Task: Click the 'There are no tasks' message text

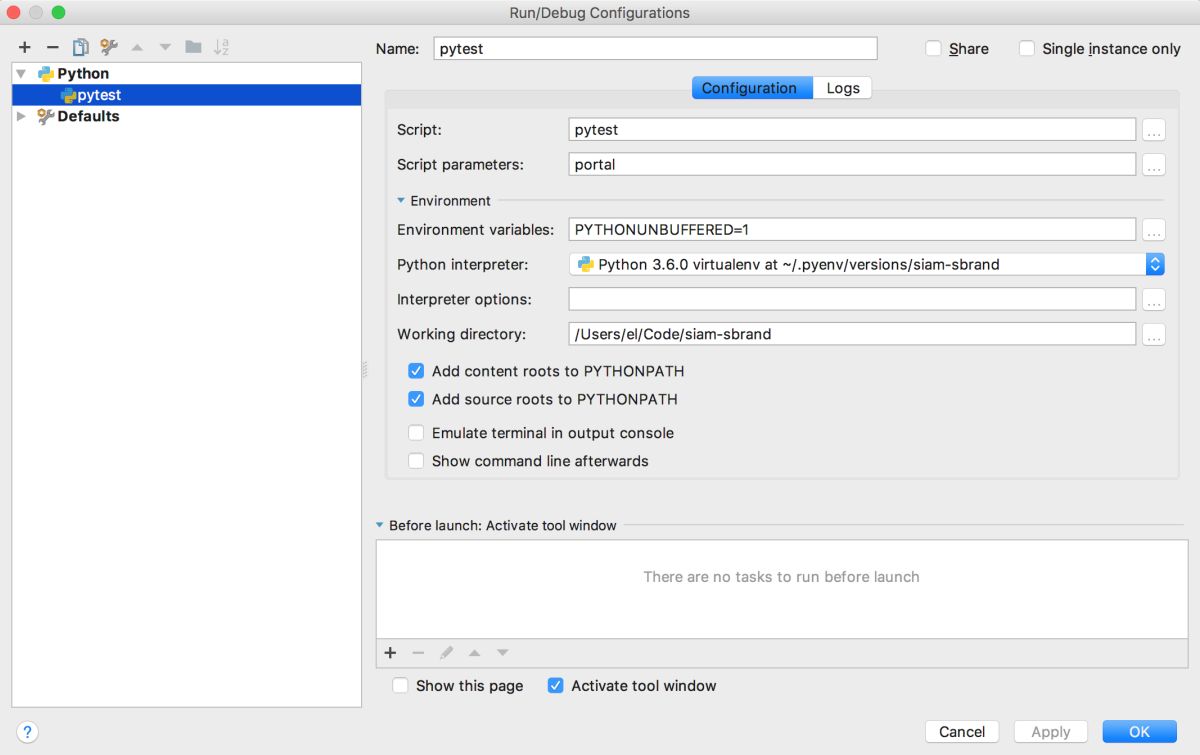Action: 781,577
